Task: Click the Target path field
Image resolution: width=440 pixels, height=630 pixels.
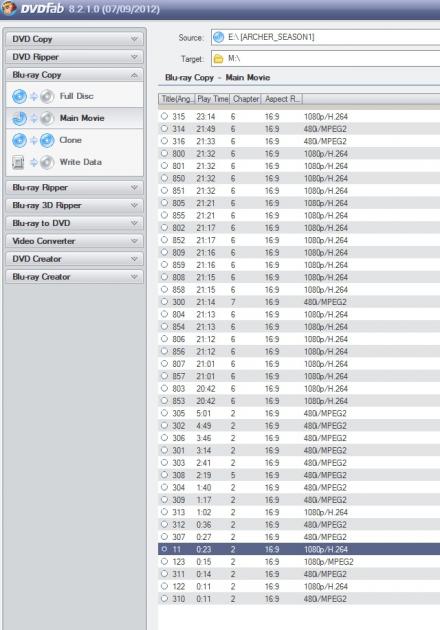Action: 325,59
